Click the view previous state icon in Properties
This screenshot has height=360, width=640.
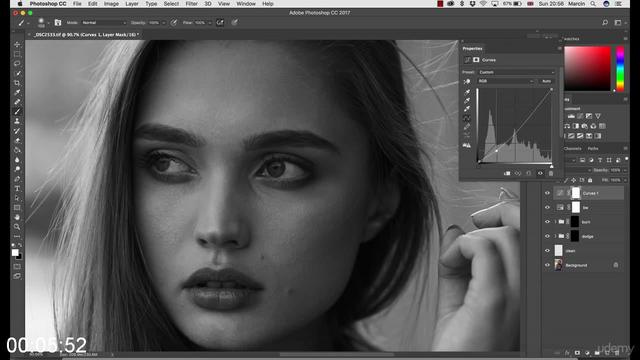(518, 173)
